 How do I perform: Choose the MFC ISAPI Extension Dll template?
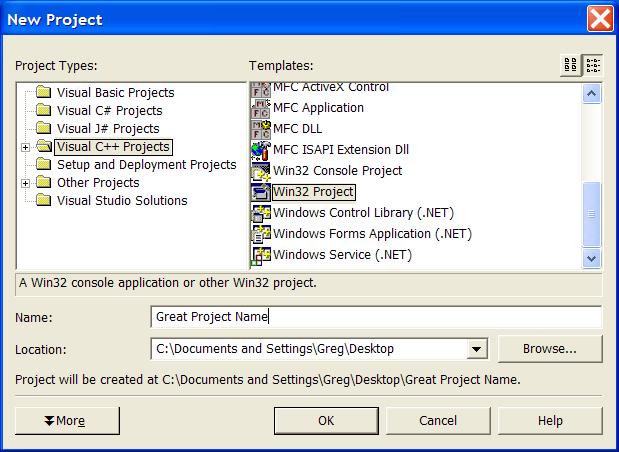[x=341, y=150]
